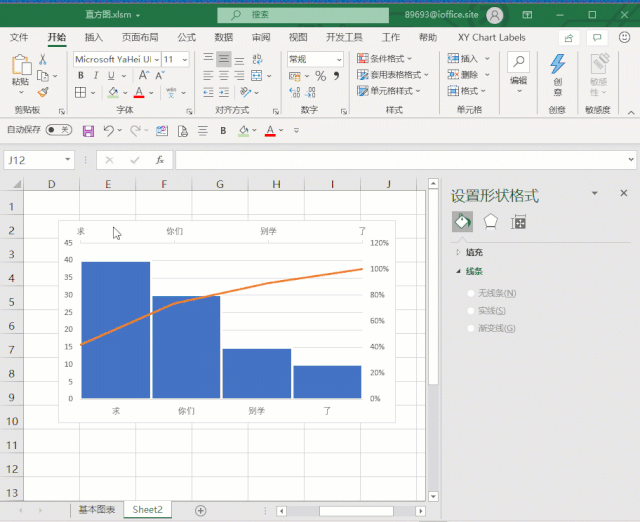The width and height of the screenshot is (640, 522).
Task: Open the File tab
Action: (19, 38)
